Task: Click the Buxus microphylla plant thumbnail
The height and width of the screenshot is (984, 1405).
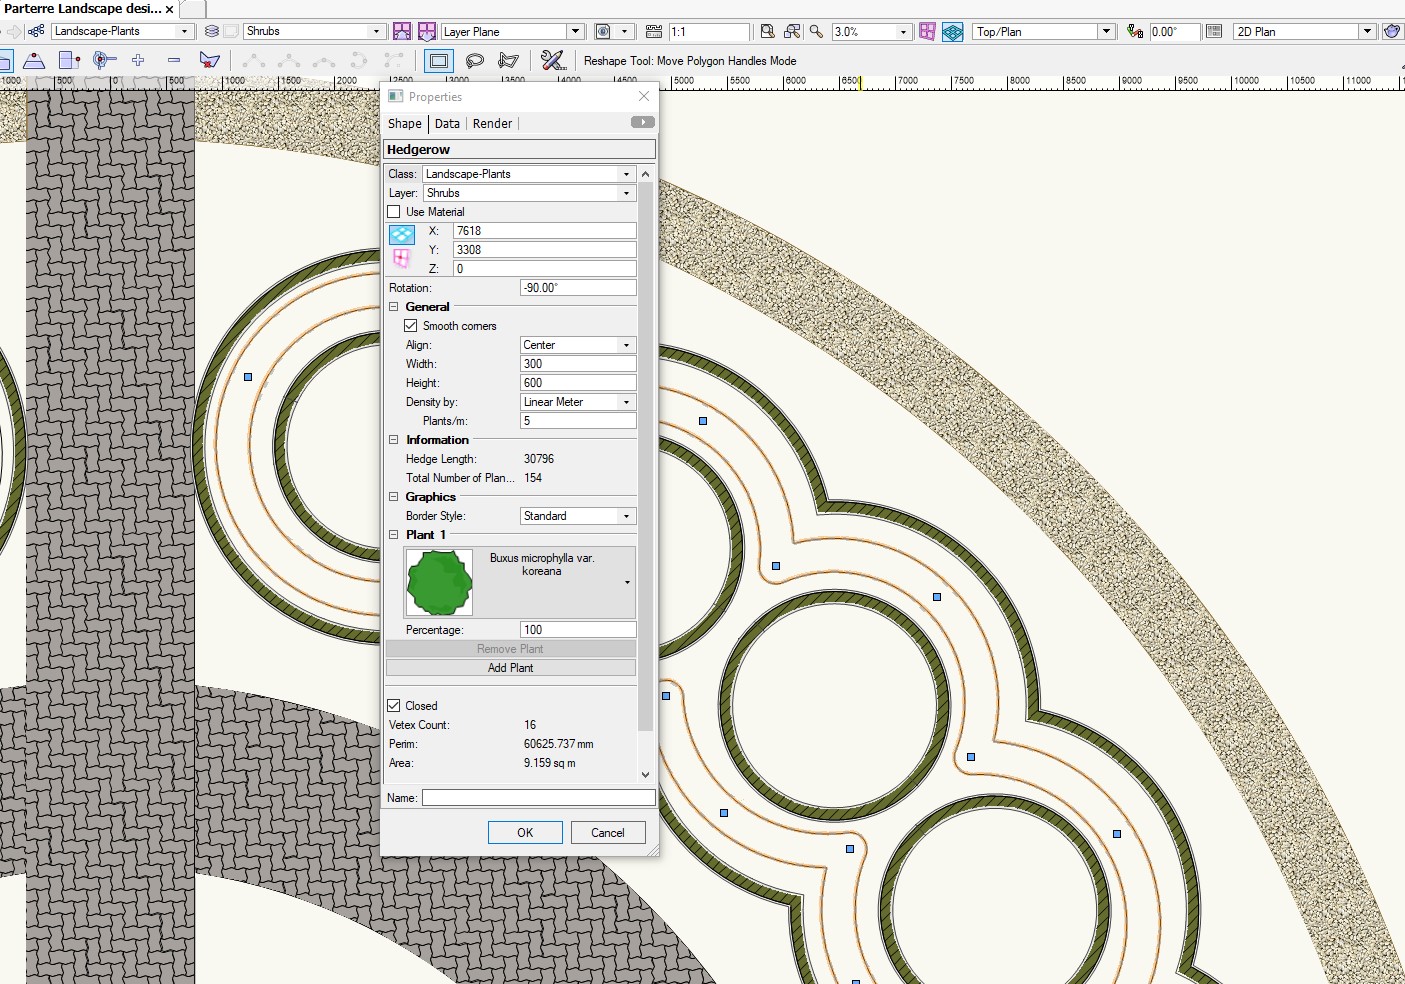Action: (439, 583)
